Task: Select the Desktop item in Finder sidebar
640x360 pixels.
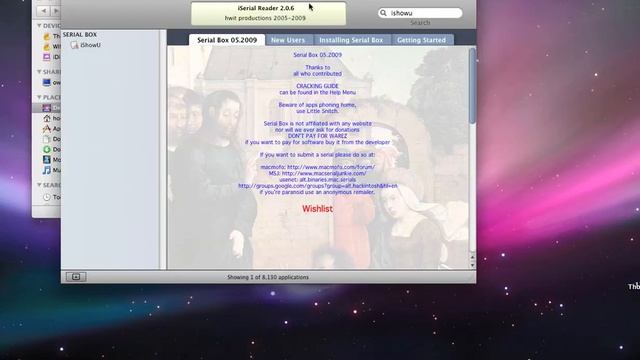Action: coord(47,108)
